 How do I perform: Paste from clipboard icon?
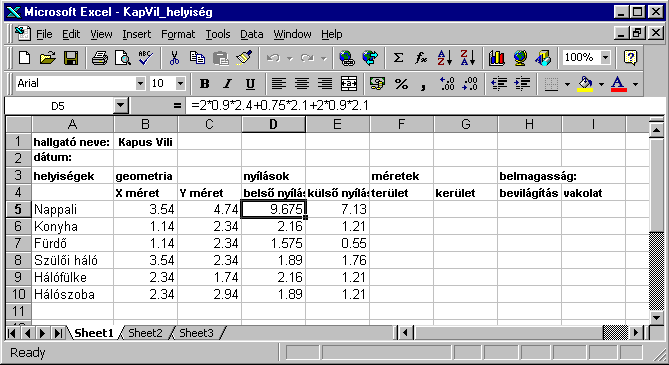221,58
